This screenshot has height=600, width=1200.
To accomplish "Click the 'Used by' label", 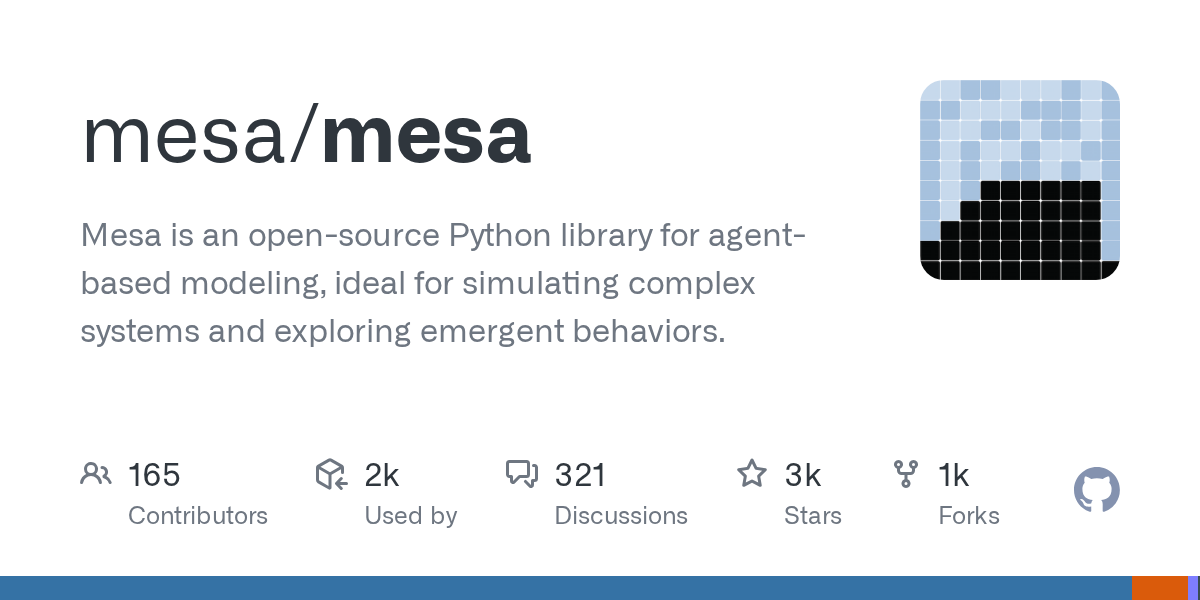I will [x=411, y=516].
